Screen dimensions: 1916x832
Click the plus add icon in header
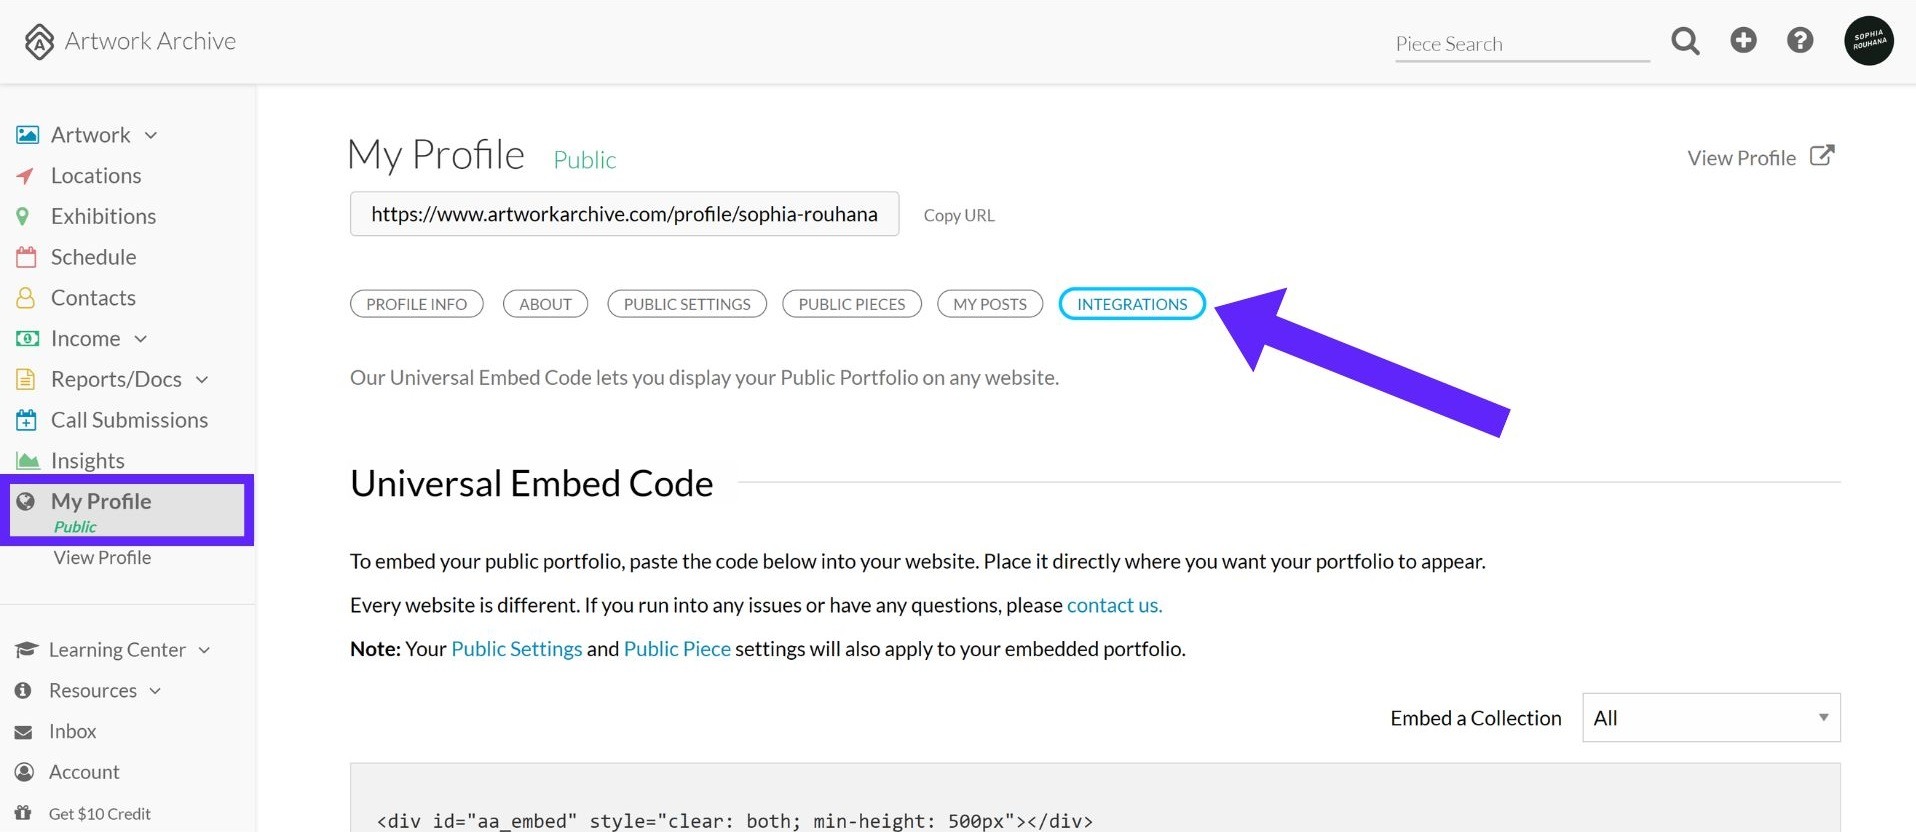1743,40
